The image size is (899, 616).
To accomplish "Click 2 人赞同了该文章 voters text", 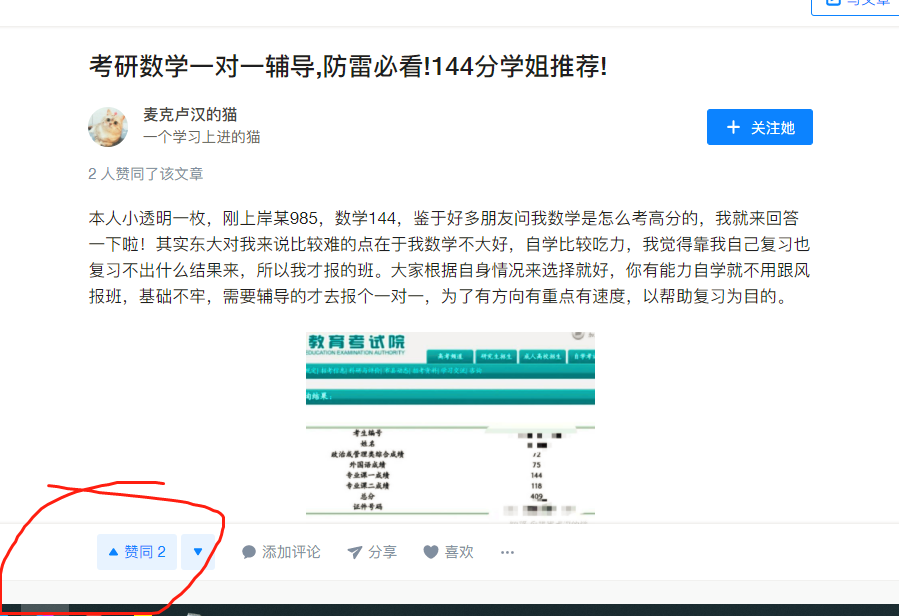I will pyautogui.click(x=146, y=174).
